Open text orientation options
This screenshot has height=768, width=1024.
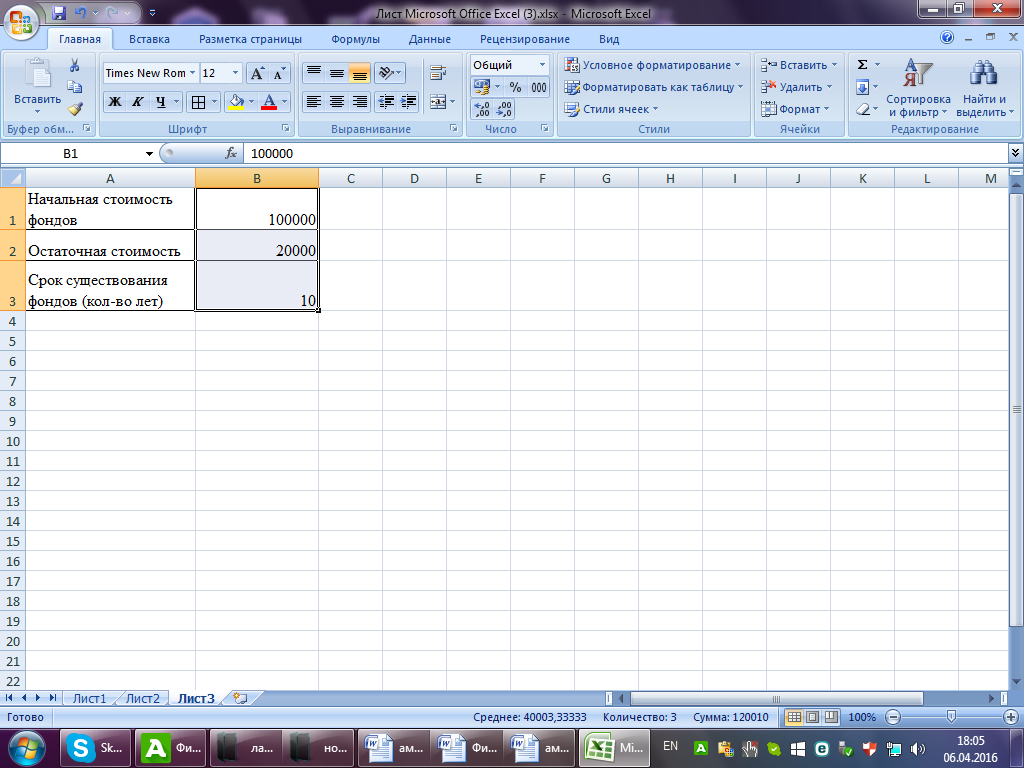(x=390, y=72)
